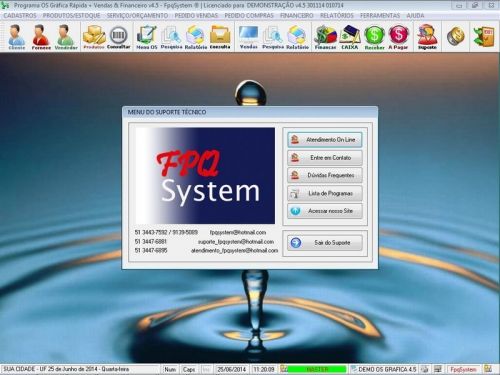The width and height of the screenshot is (500, 375).
Task: Open the SERVIÇO/ORÇAMENTO menu
Action: pos(137,16)
